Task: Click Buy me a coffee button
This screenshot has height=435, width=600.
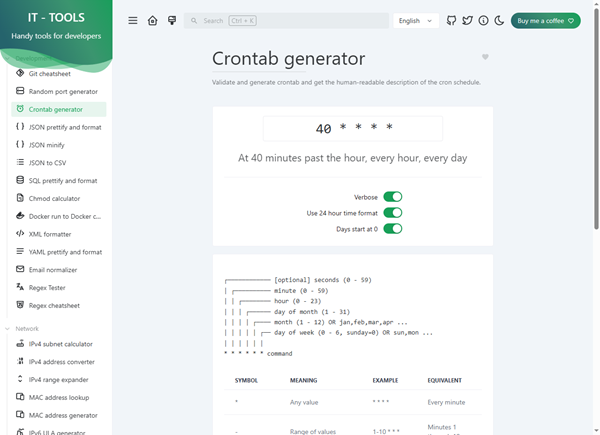Action: (x=545, y=20)
